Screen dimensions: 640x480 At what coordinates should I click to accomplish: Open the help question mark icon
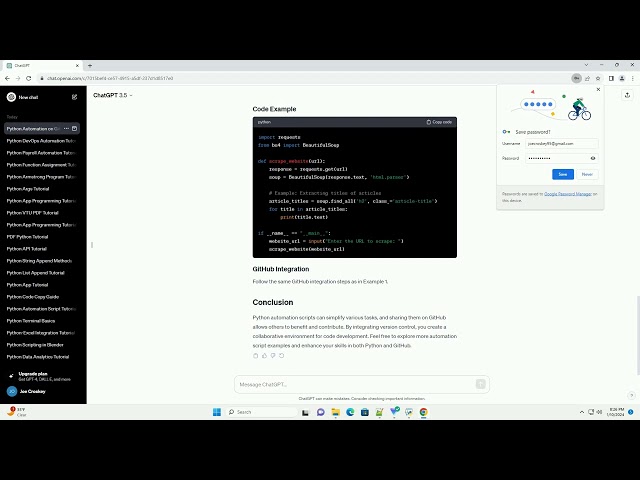pyautogui.click(x=631, y=395)
